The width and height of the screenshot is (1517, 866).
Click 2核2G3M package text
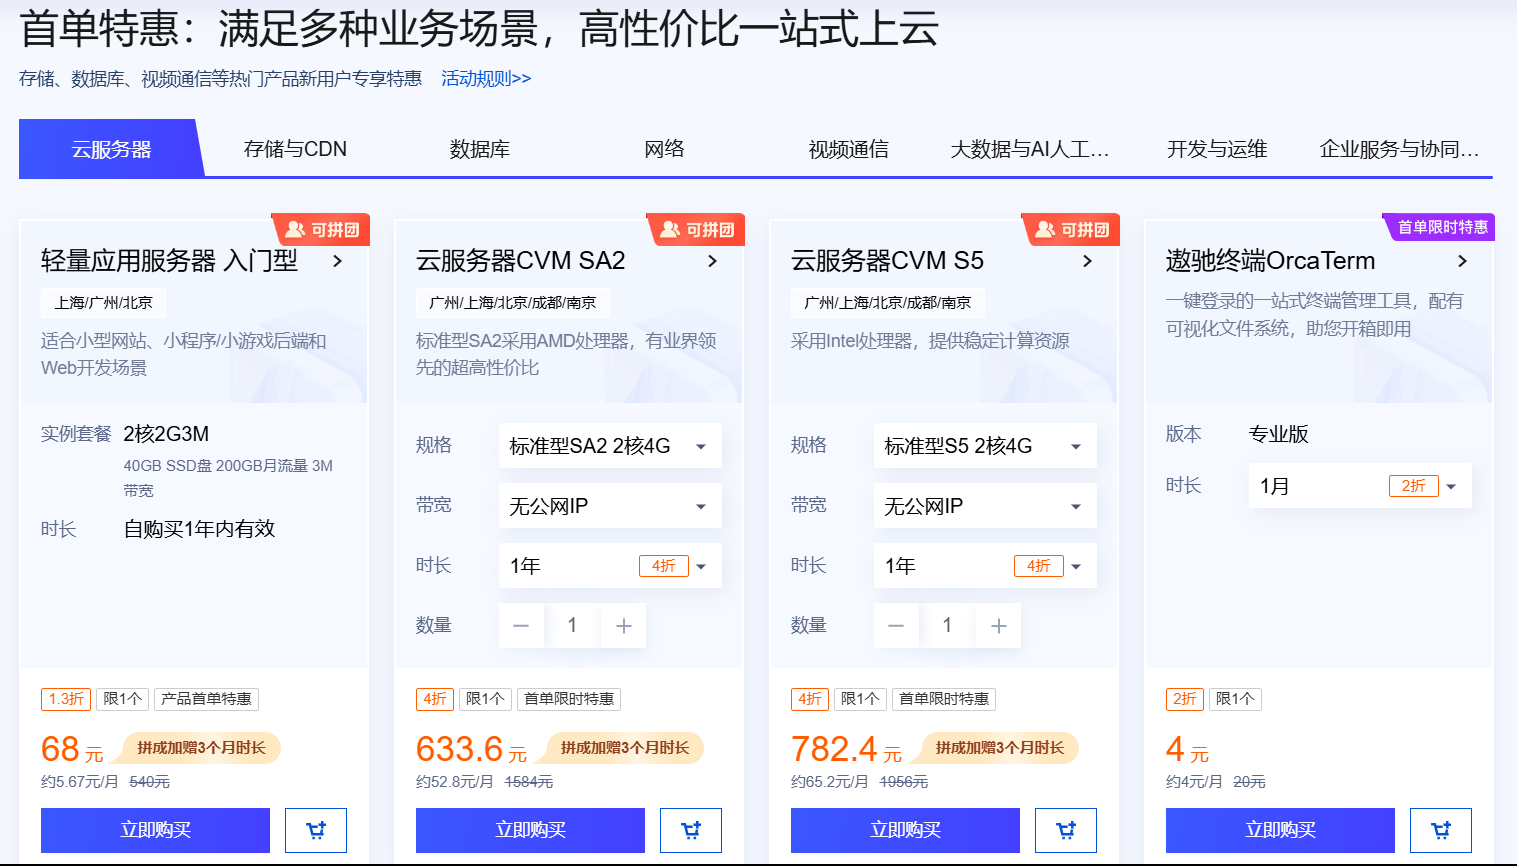click(x=166, y=434)
